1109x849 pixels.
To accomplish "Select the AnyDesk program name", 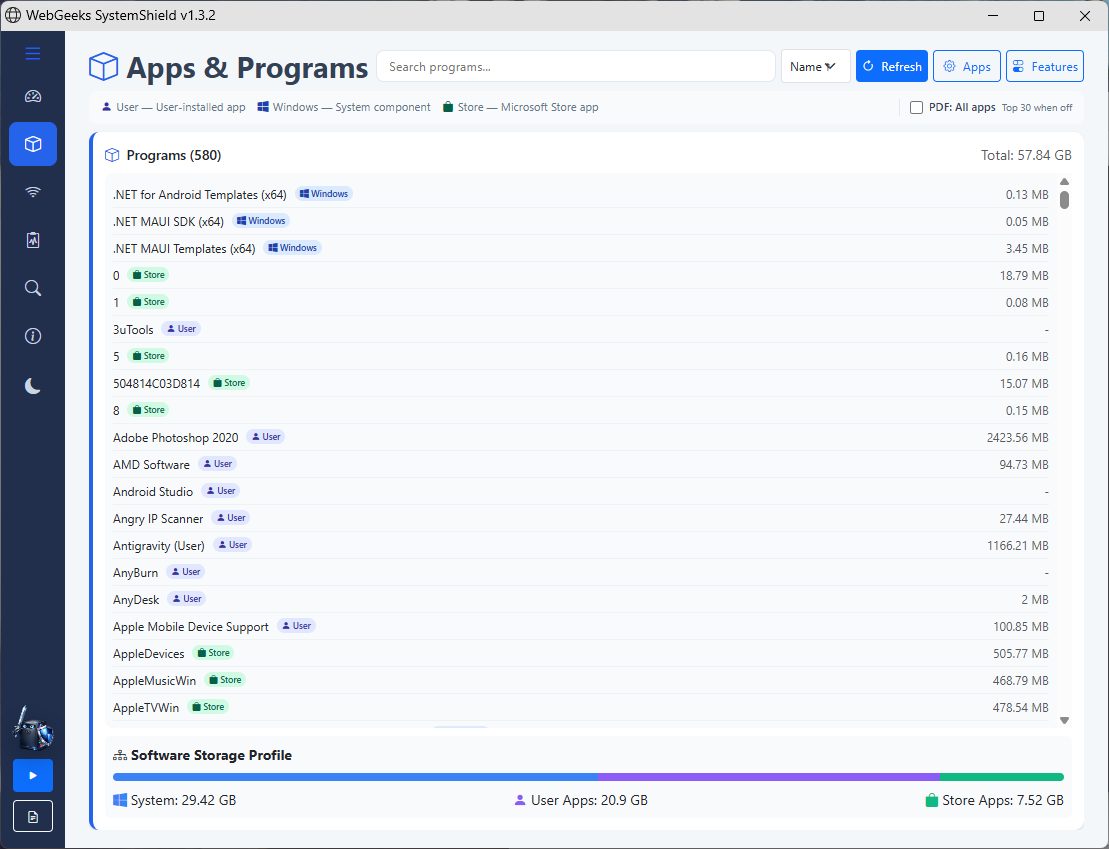I will [x=136, y=600].
